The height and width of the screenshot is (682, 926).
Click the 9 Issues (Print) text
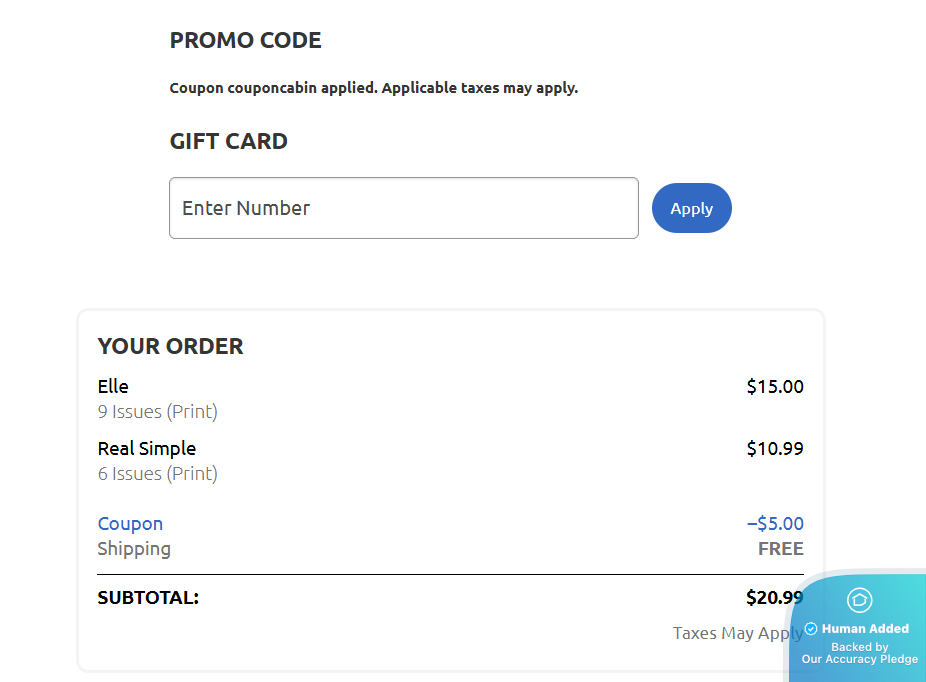pyautogui.click(x=157, y=411)
